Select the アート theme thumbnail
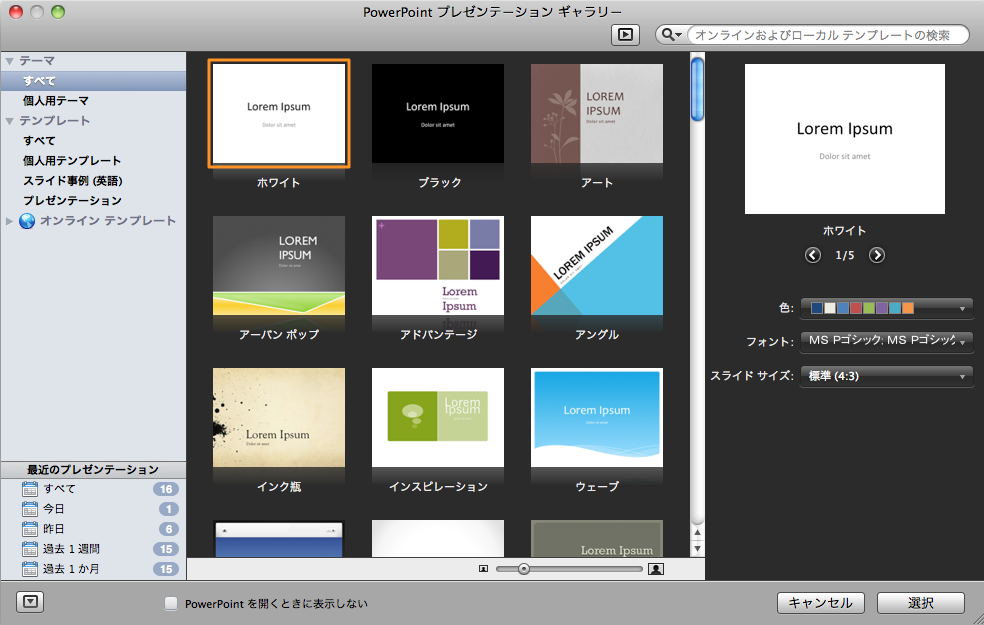Viewport: 984px width, 625px height. click(597, 114)
